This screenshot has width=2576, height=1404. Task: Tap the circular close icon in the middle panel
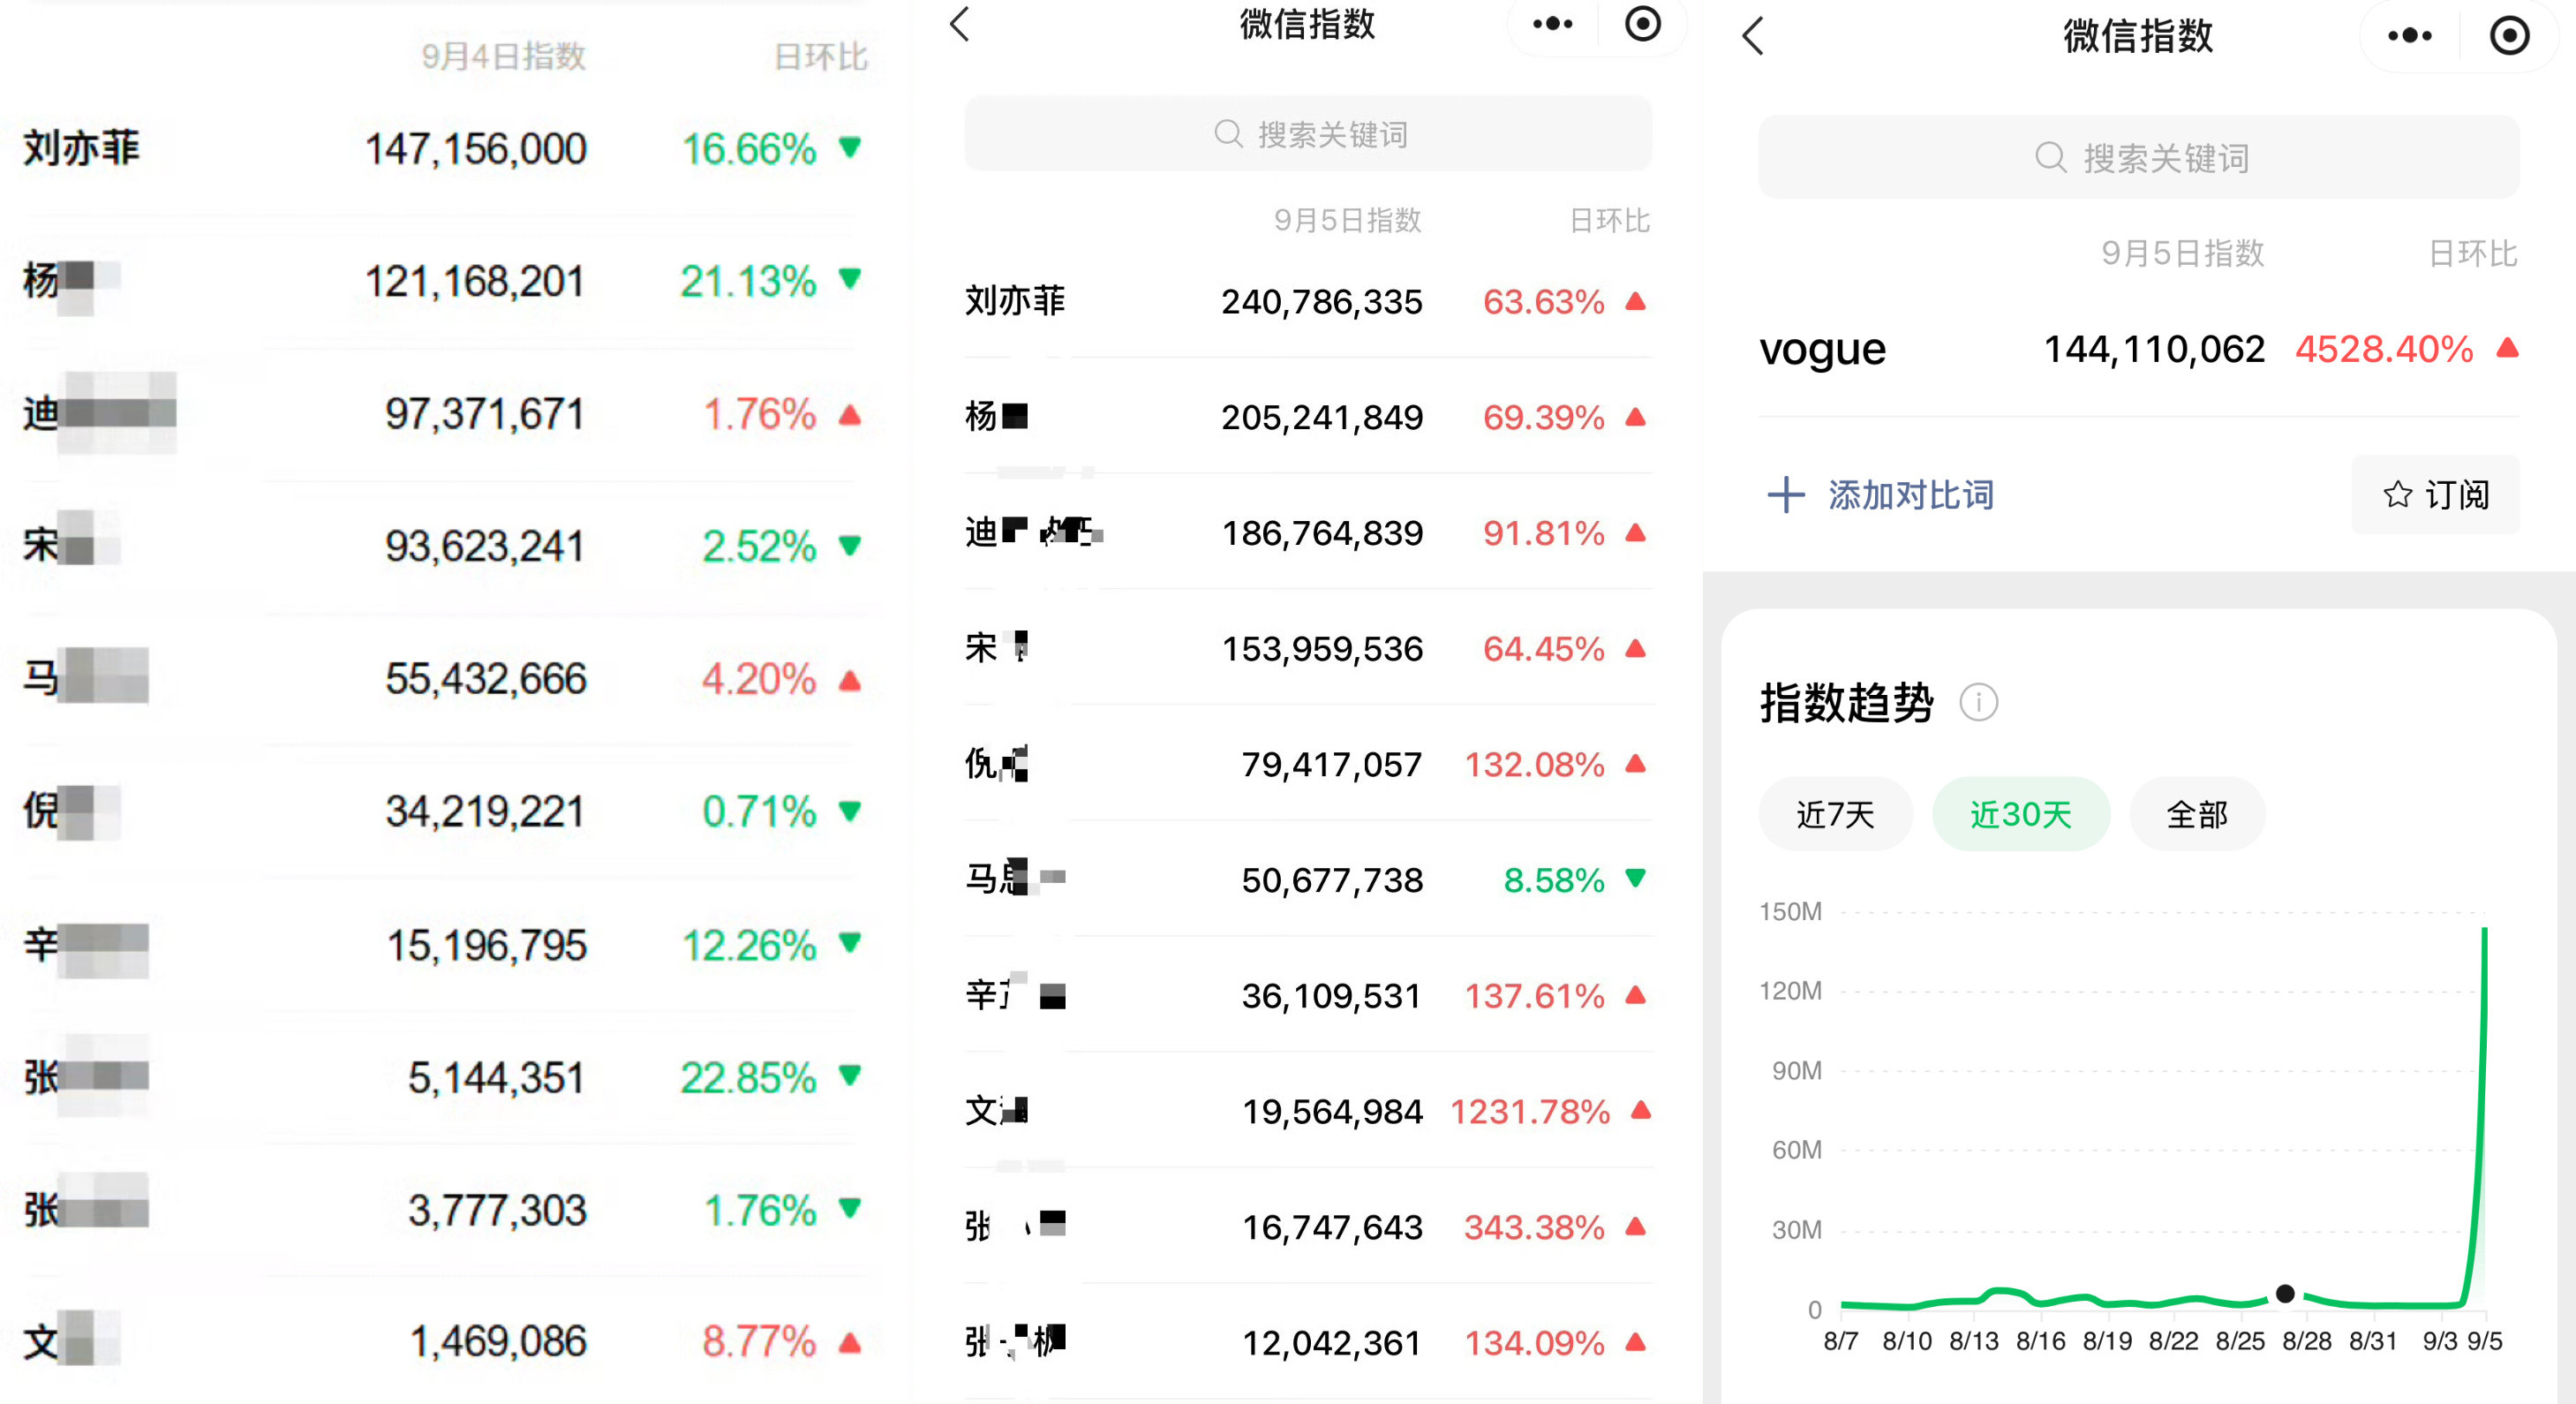coord(1642,24)
